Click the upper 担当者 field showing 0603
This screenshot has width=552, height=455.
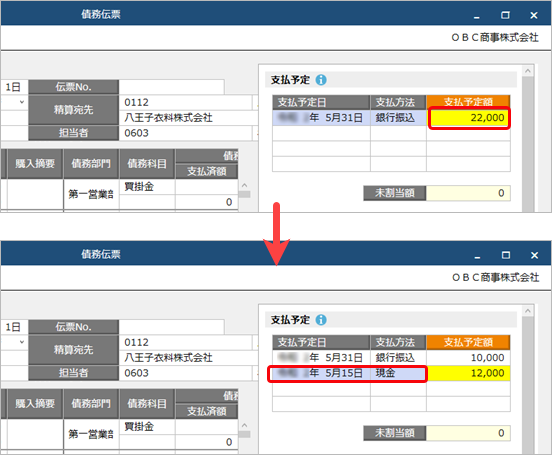[186, 133]
